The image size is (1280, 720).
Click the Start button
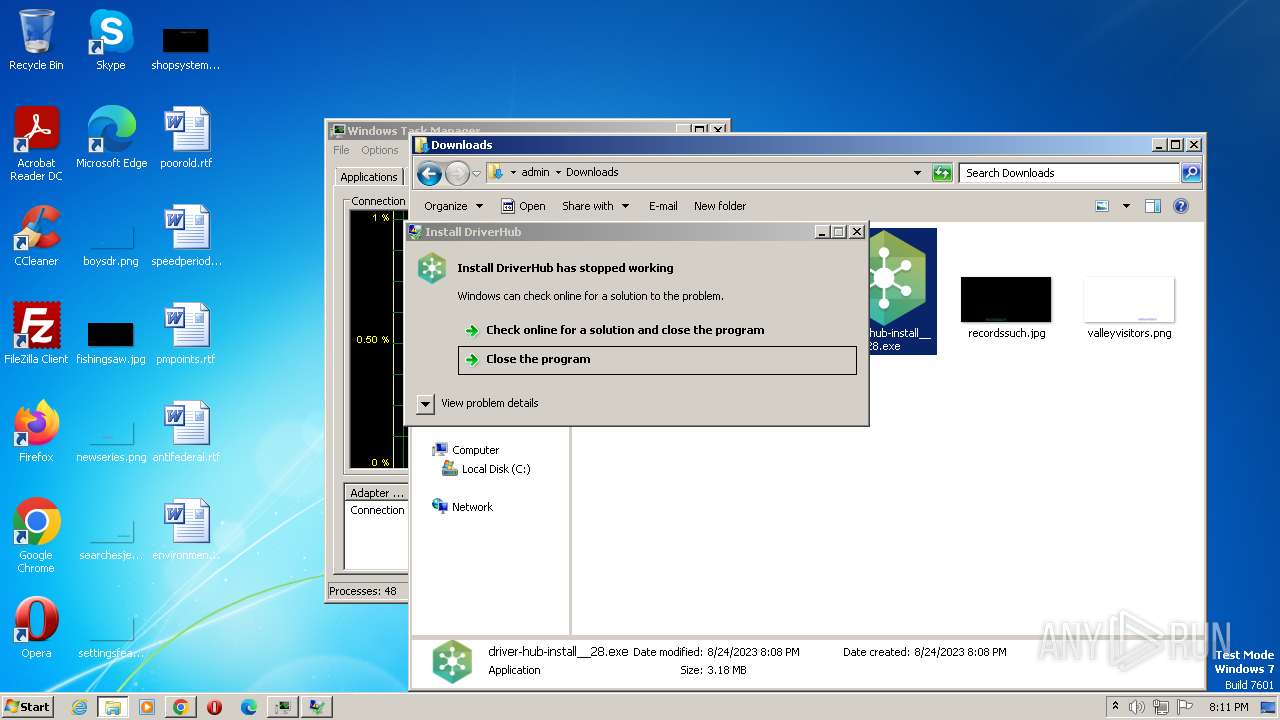(x=28, y=707)
